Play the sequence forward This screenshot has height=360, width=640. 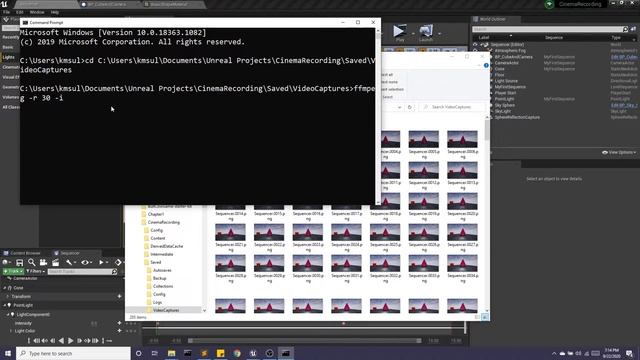pyautogui.click(x=71, y=340)
